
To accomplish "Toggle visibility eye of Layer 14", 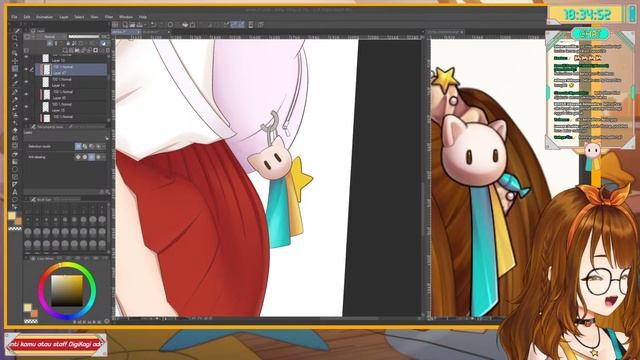I will pyautogui.click(x=27, y=82).
